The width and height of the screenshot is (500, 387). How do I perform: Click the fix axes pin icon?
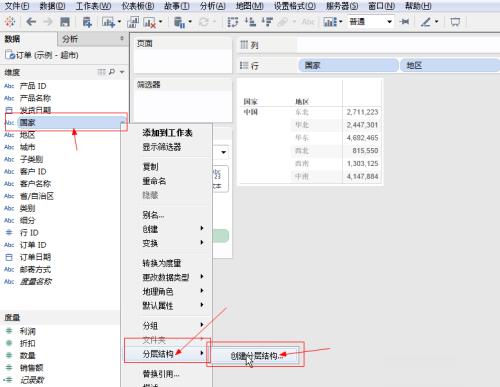[x=404, y=22]
